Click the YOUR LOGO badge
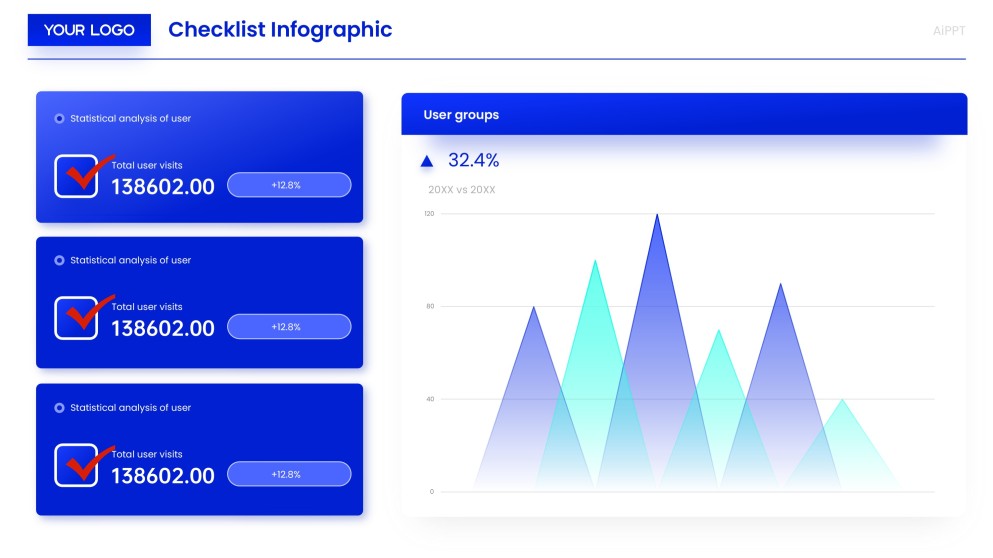993x558 pixels. (89, 30)
